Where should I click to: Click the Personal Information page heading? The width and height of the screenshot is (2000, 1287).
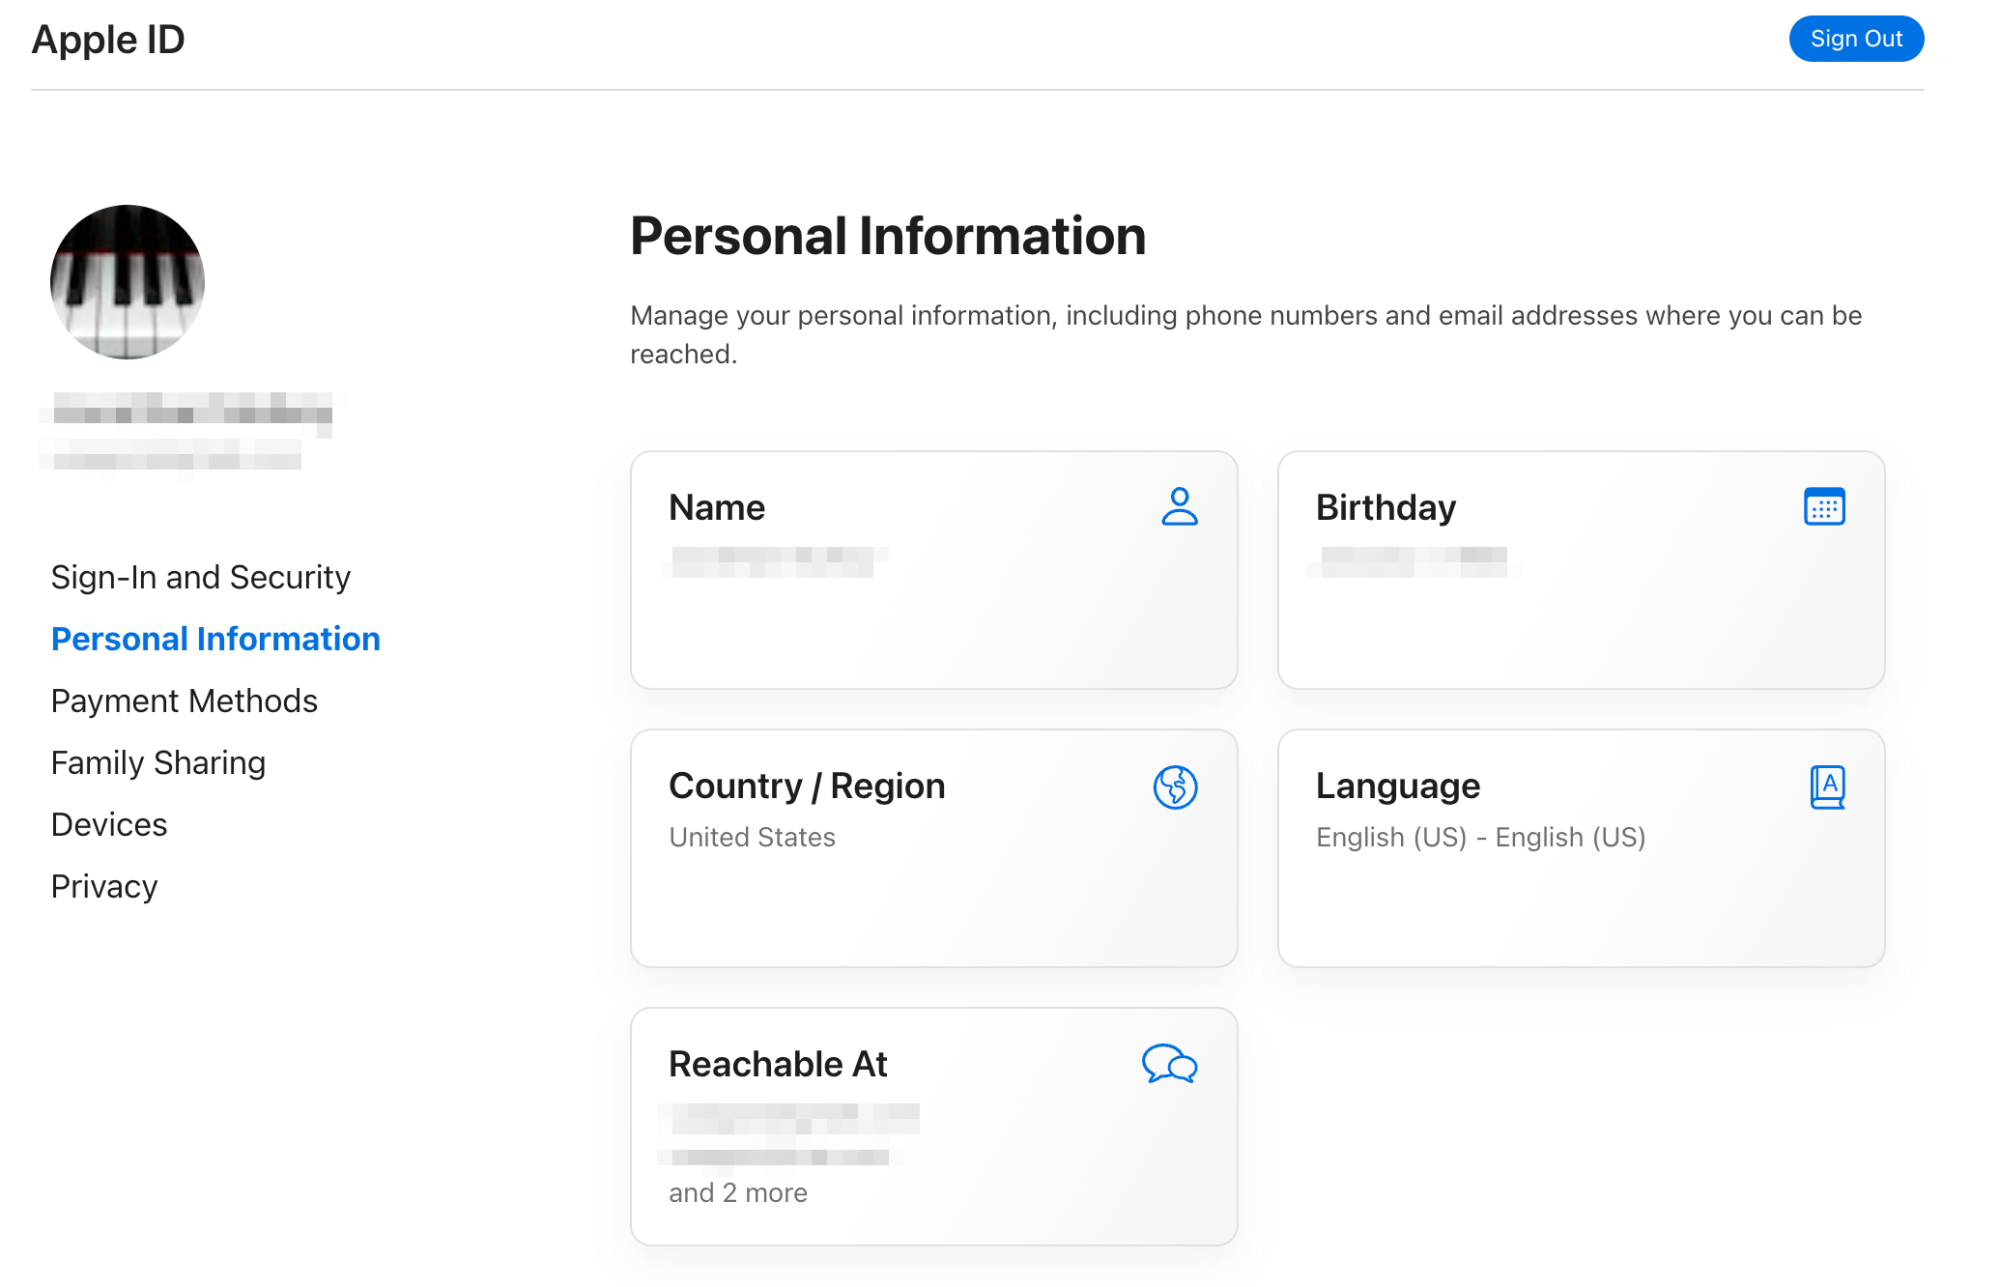(888, 236)
